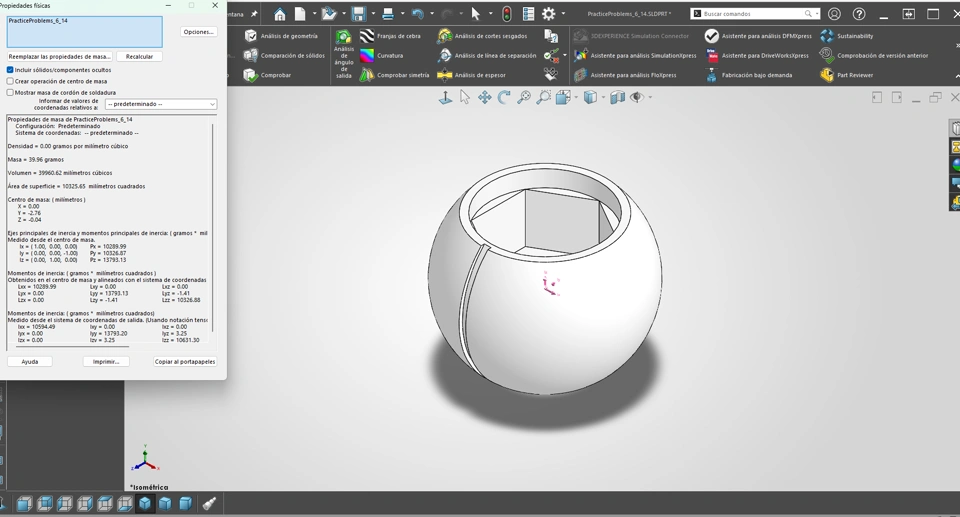Click the Home icon in top toolbar

coord(280,14)
